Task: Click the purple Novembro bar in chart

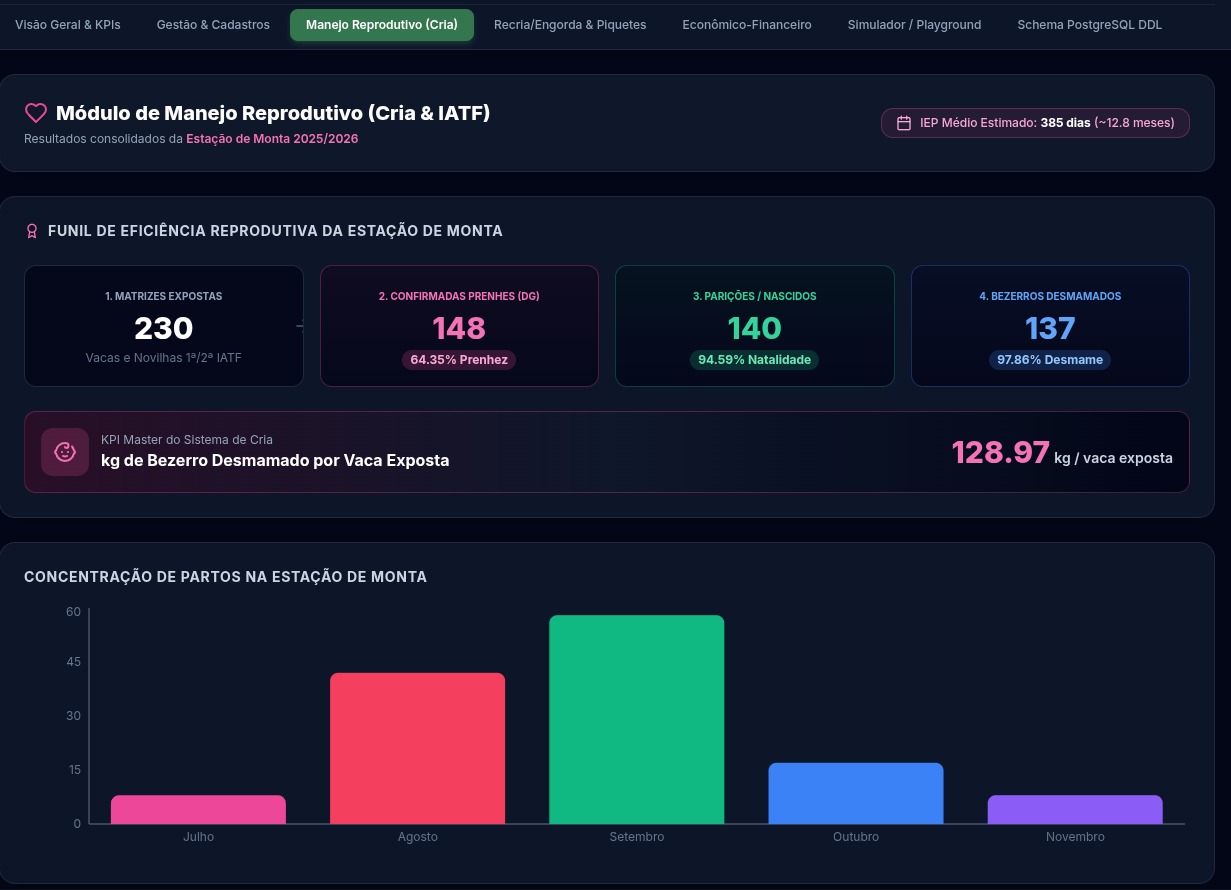Action: point(1075,810)
